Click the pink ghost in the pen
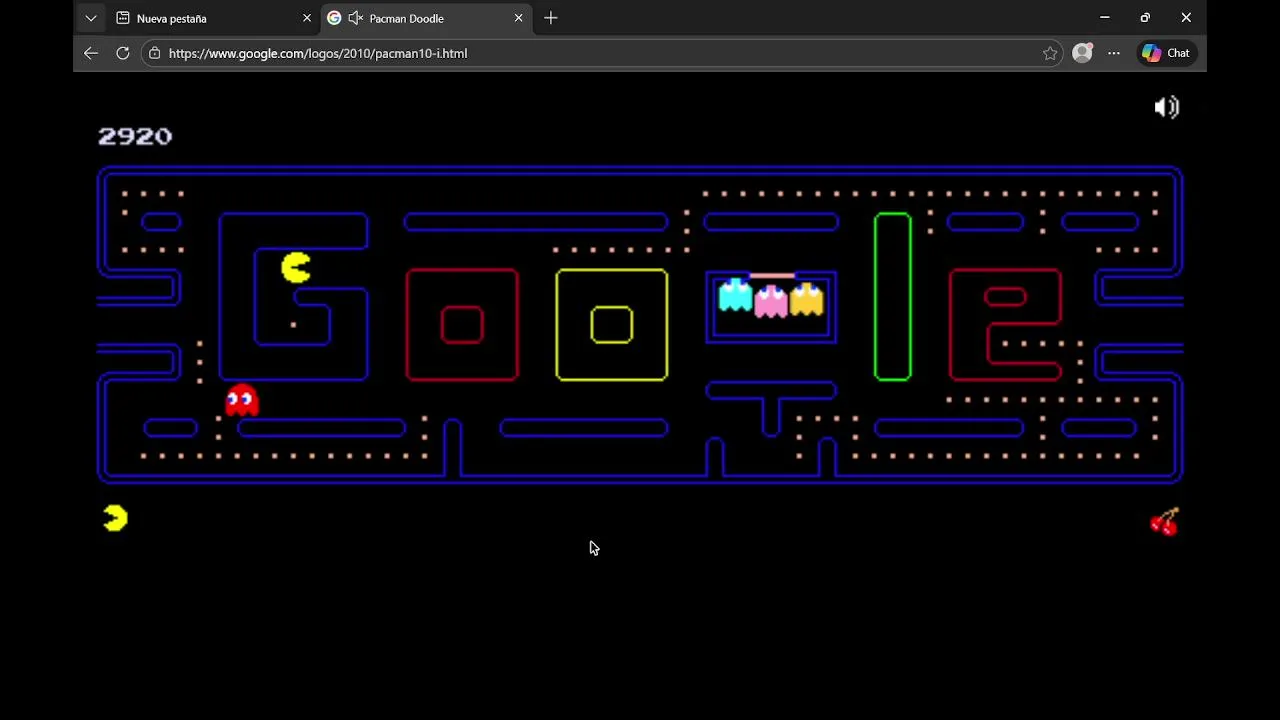 click(x=771, y=300)
